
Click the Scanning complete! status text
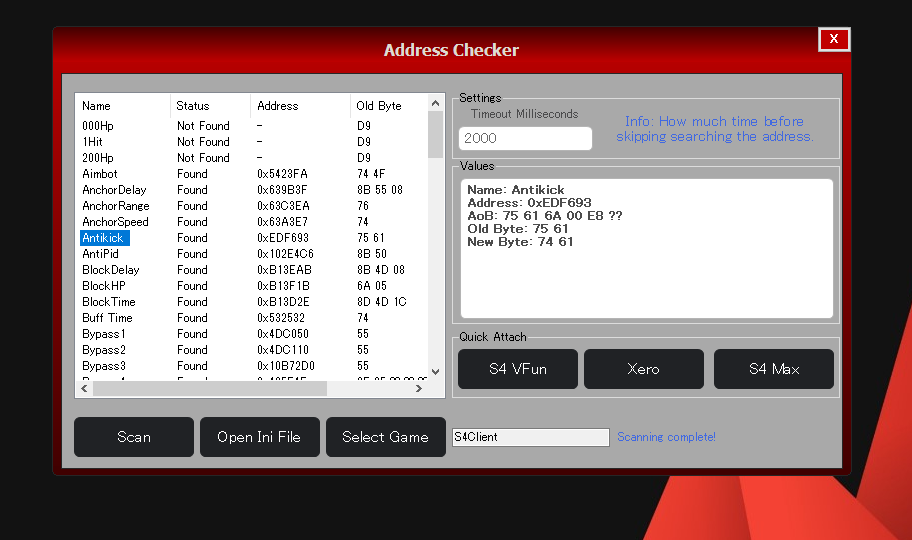coord(667,437)
